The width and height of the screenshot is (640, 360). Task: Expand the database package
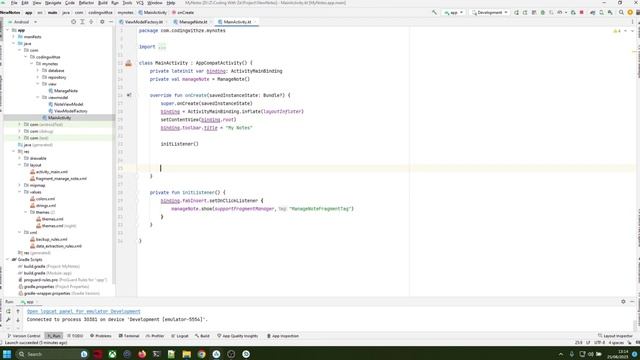38,71
